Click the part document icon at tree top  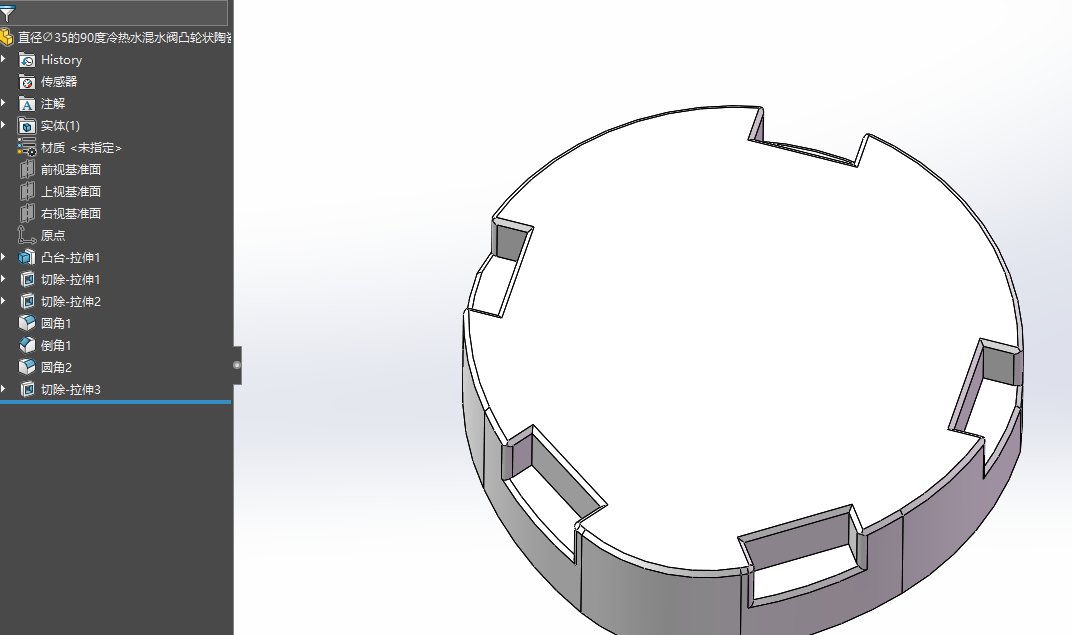(x=6, y=37)
